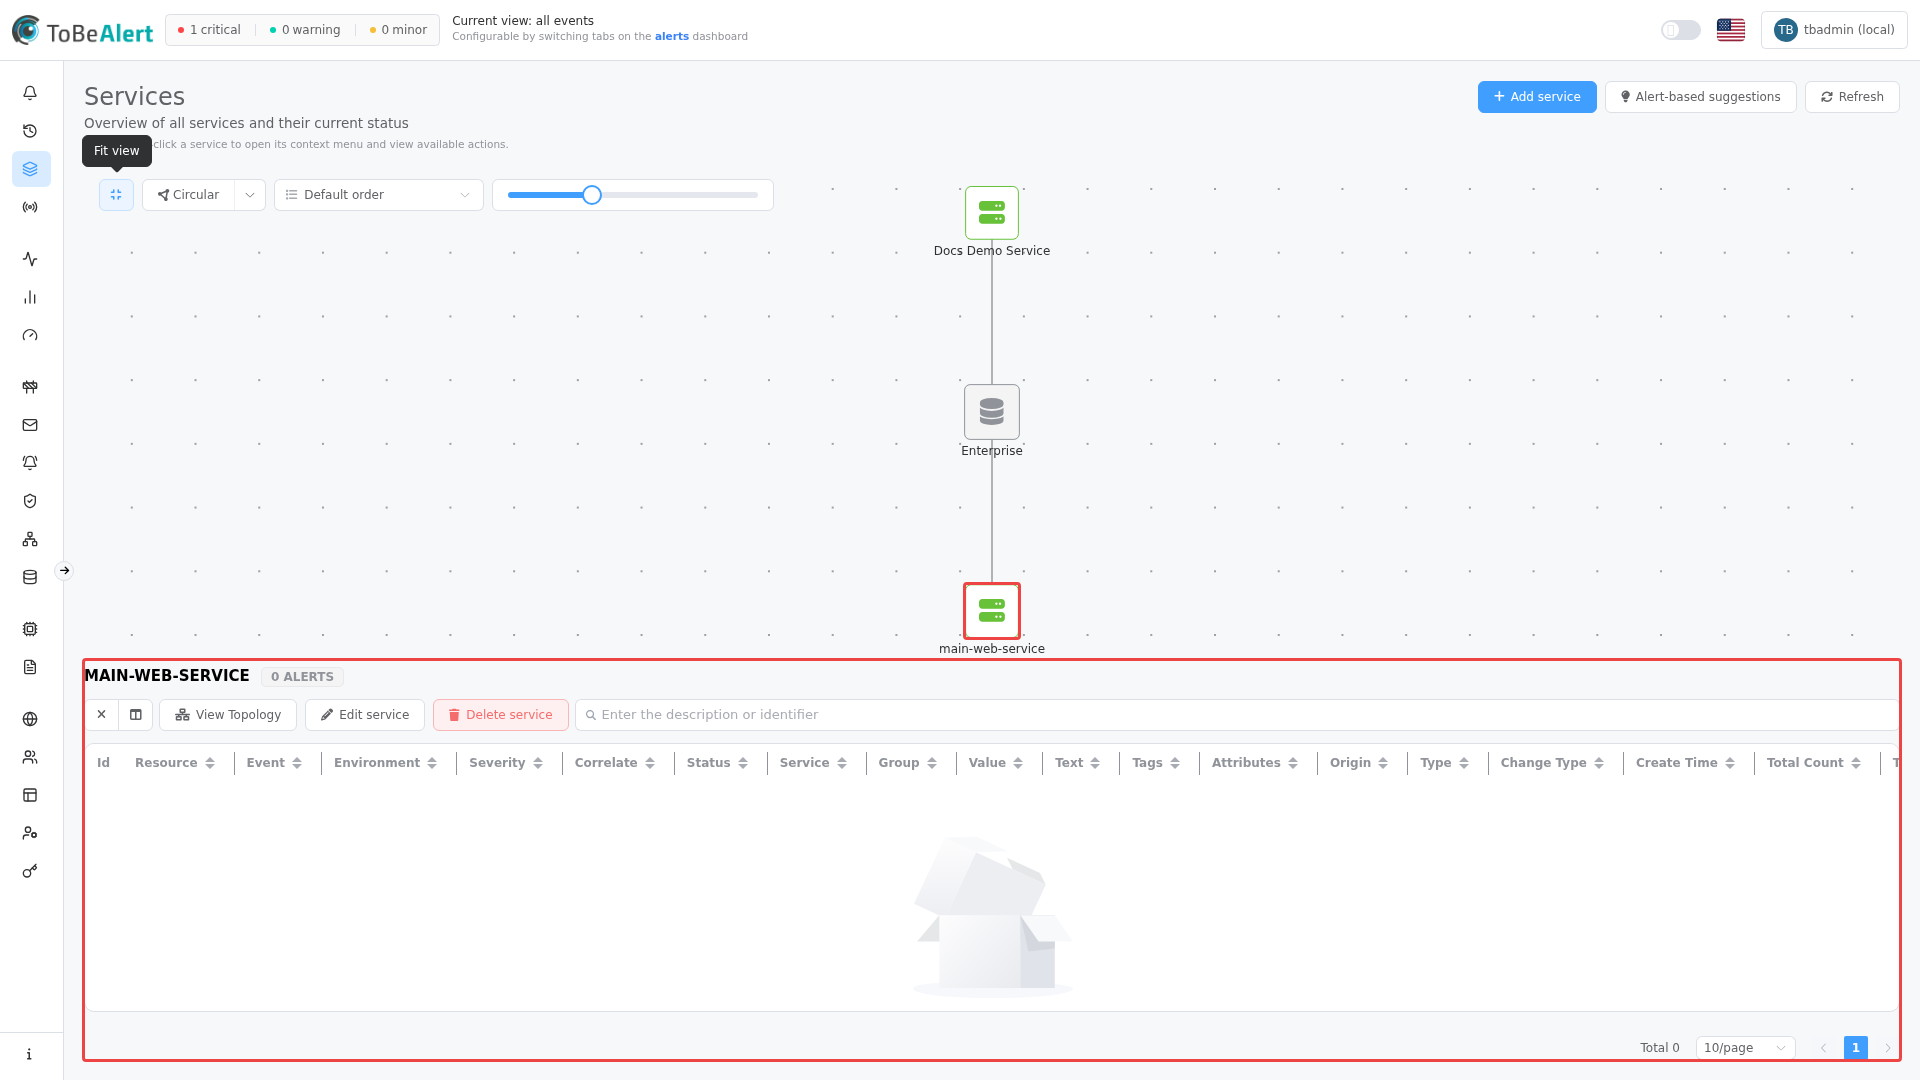Click View Topology button
Screen dimensions: 1920x1080
[x=228, y=715]
